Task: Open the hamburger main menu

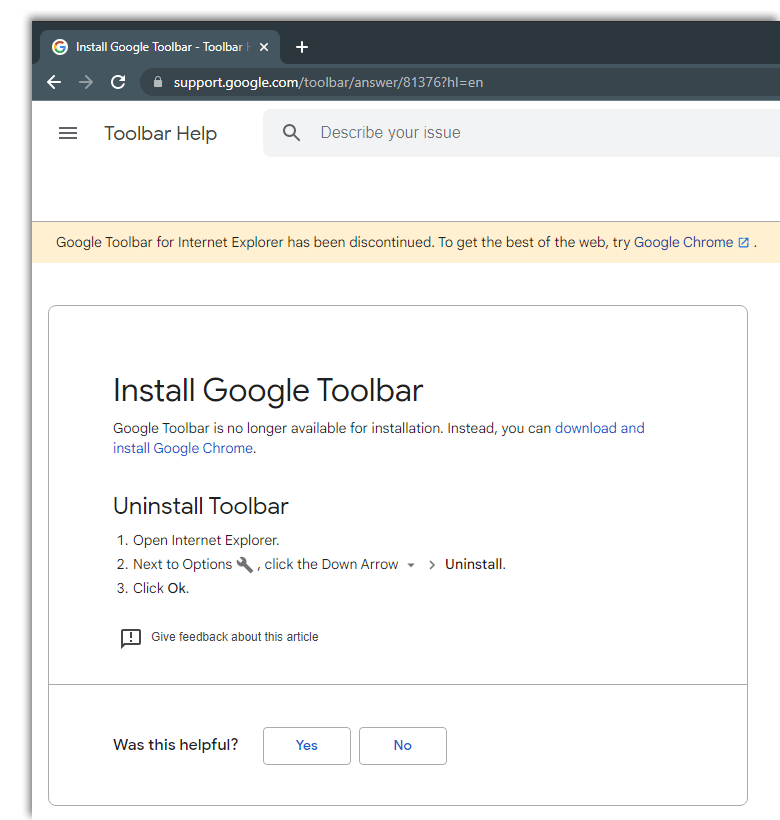Action: (68, 133)
